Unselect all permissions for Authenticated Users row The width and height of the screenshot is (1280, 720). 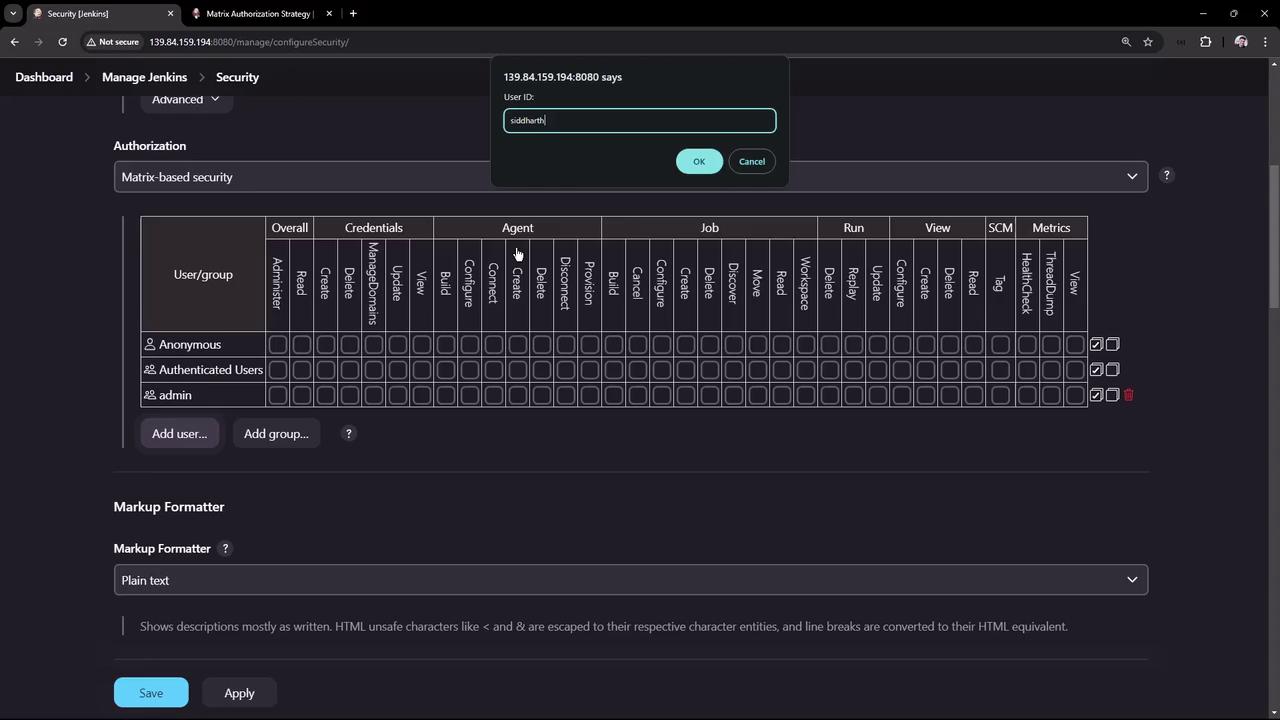click(x=1112, y=370)
